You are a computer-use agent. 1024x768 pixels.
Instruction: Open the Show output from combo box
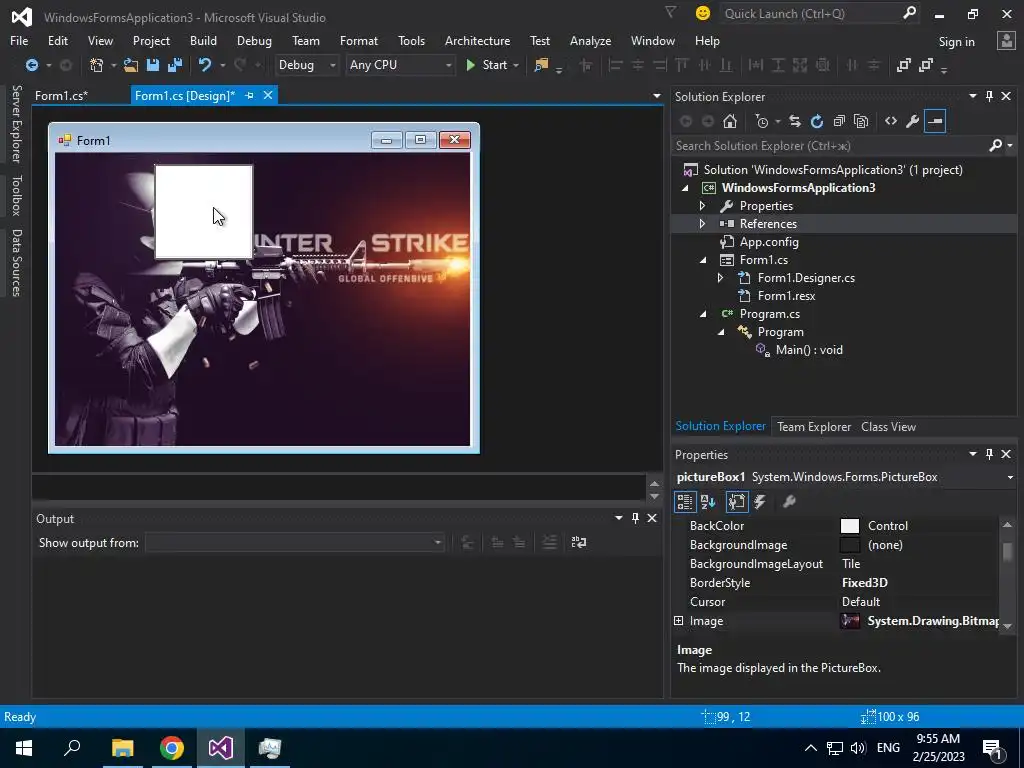(x=295, y=542)
